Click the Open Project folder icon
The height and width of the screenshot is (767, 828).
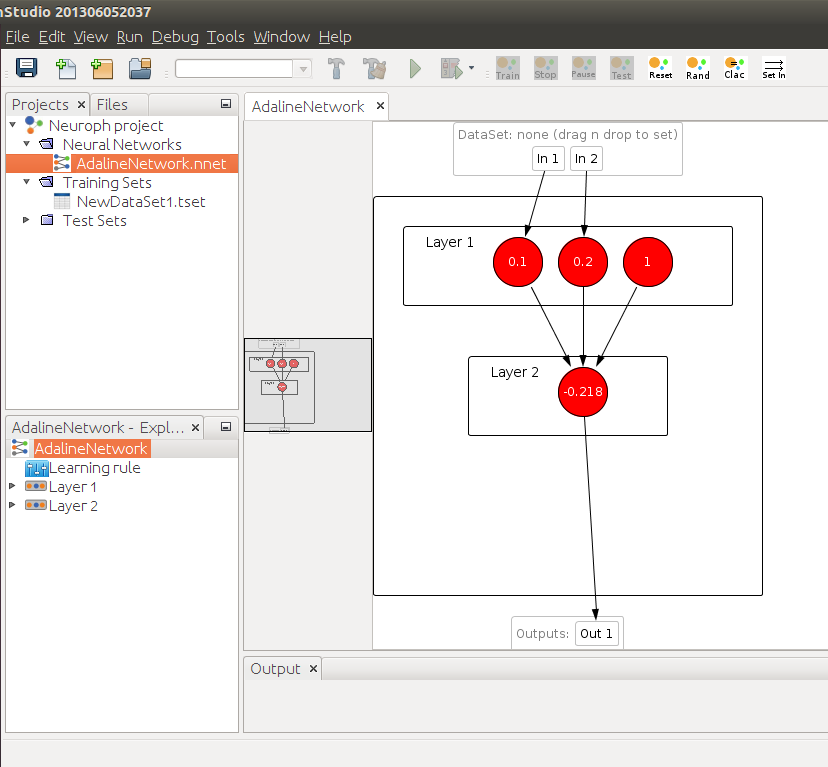click(x=139, y=68)
